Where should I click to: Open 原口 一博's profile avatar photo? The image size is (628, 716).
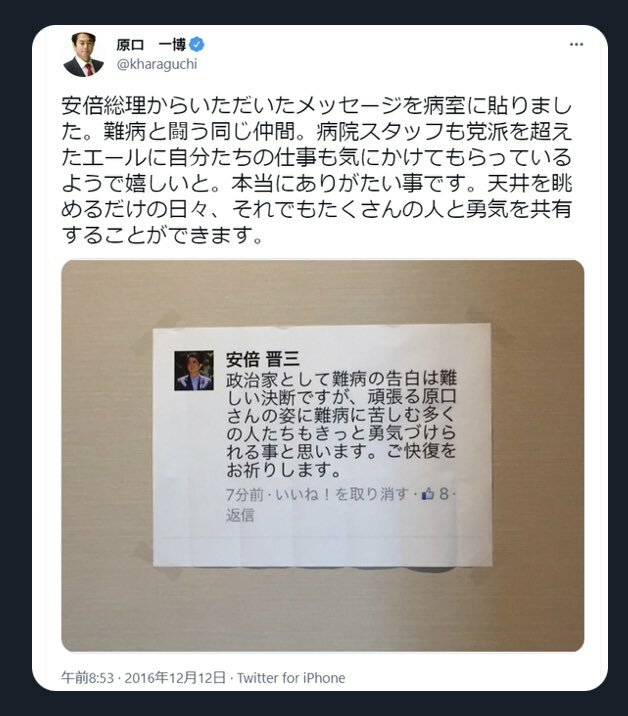coord(84,55)
